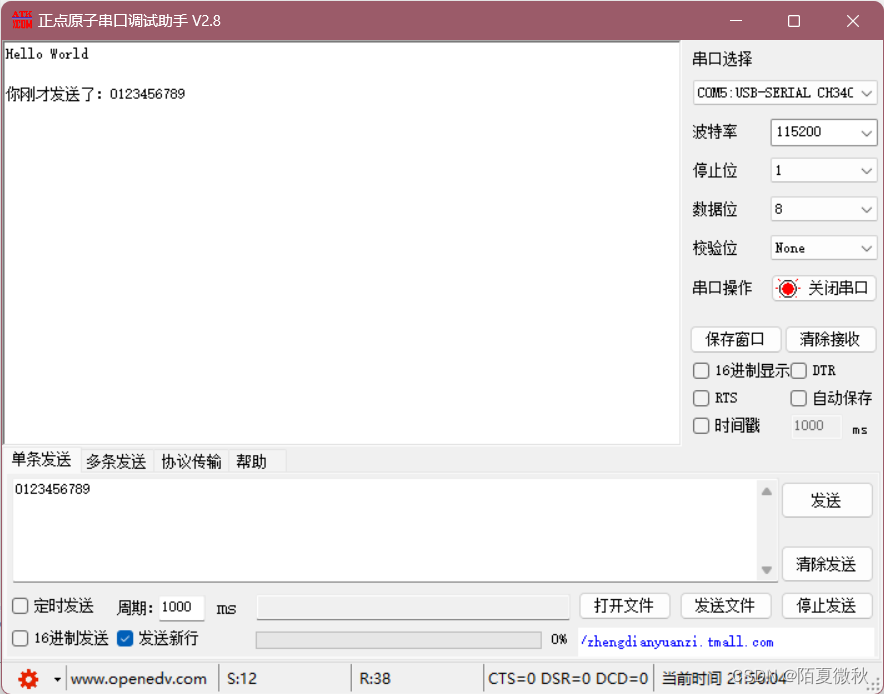Open the www.openedv.com link

(x=140, y=678)
